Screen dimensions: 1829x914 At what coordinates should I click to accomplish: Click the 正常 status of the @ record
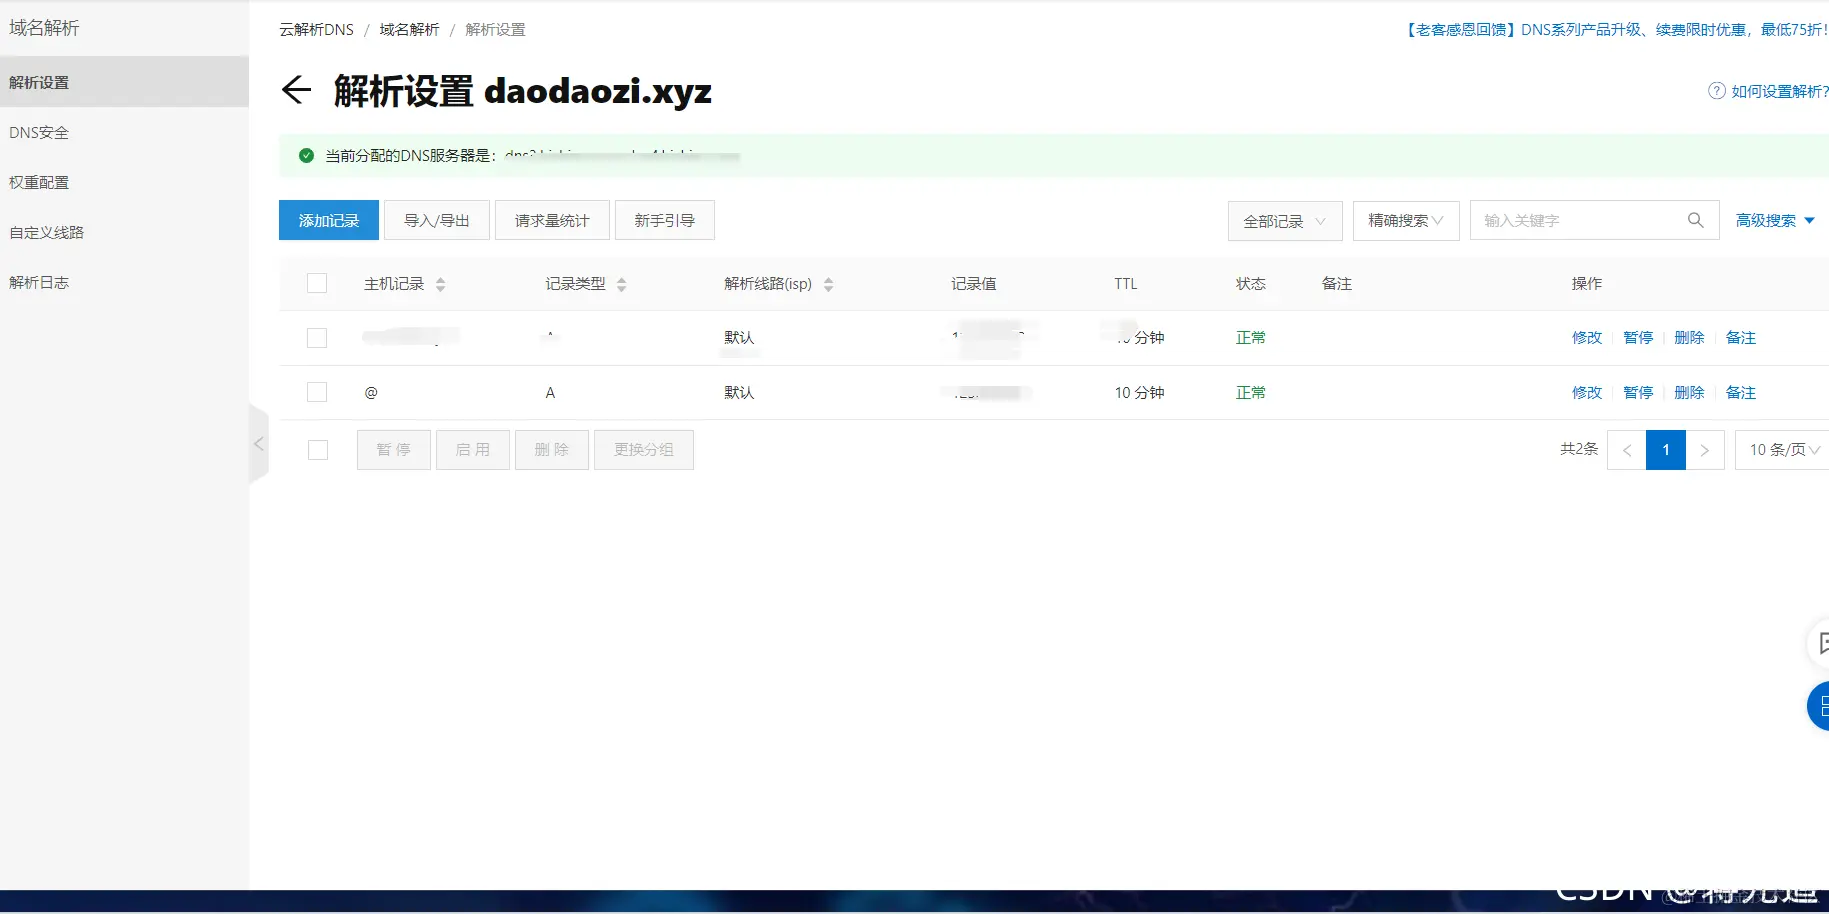coord(1250,393)
